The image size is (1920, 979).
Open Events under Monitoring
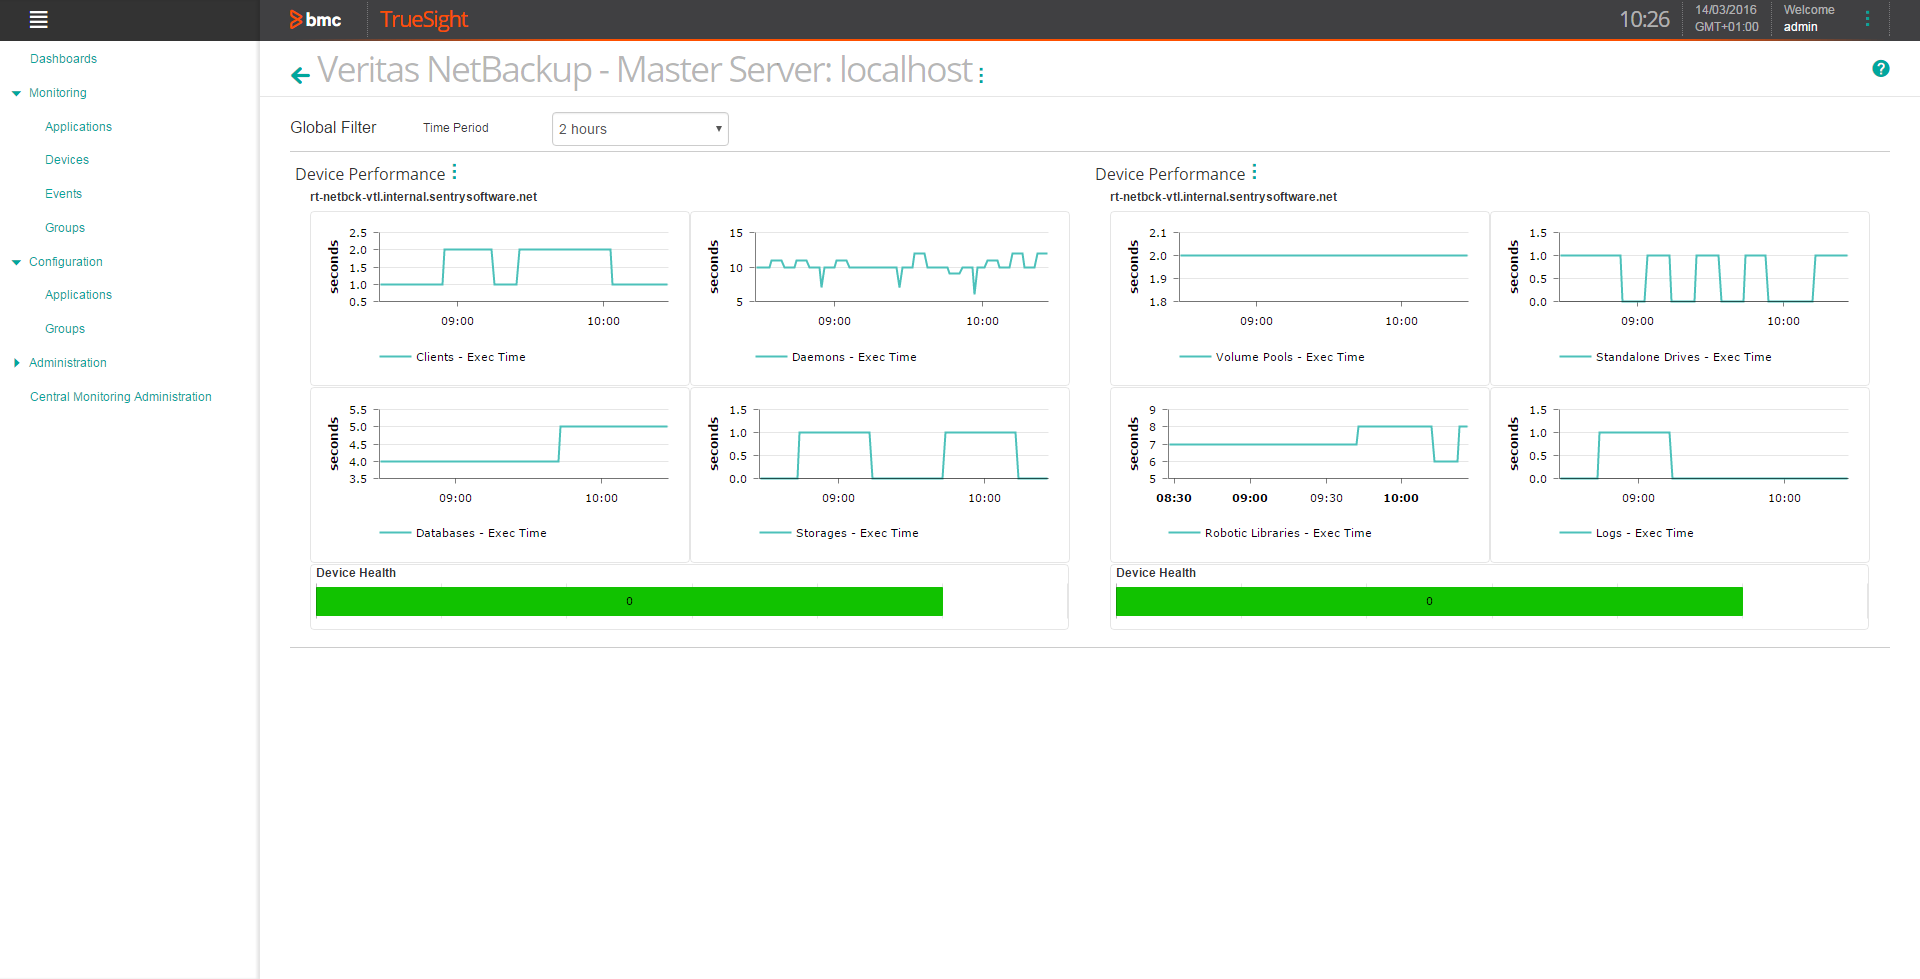click(63, 194)
